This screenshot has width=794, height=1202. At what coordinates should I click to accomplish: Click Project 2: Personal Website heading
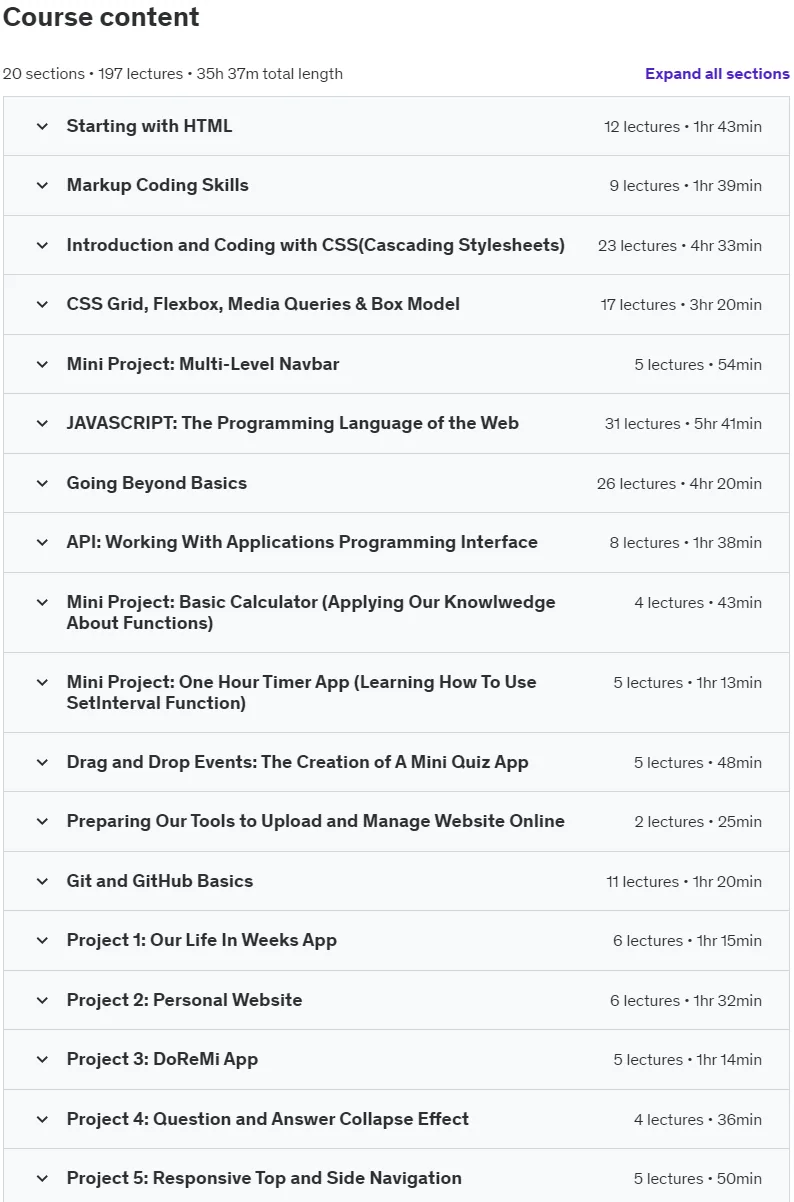click(x=184, y=1000)
